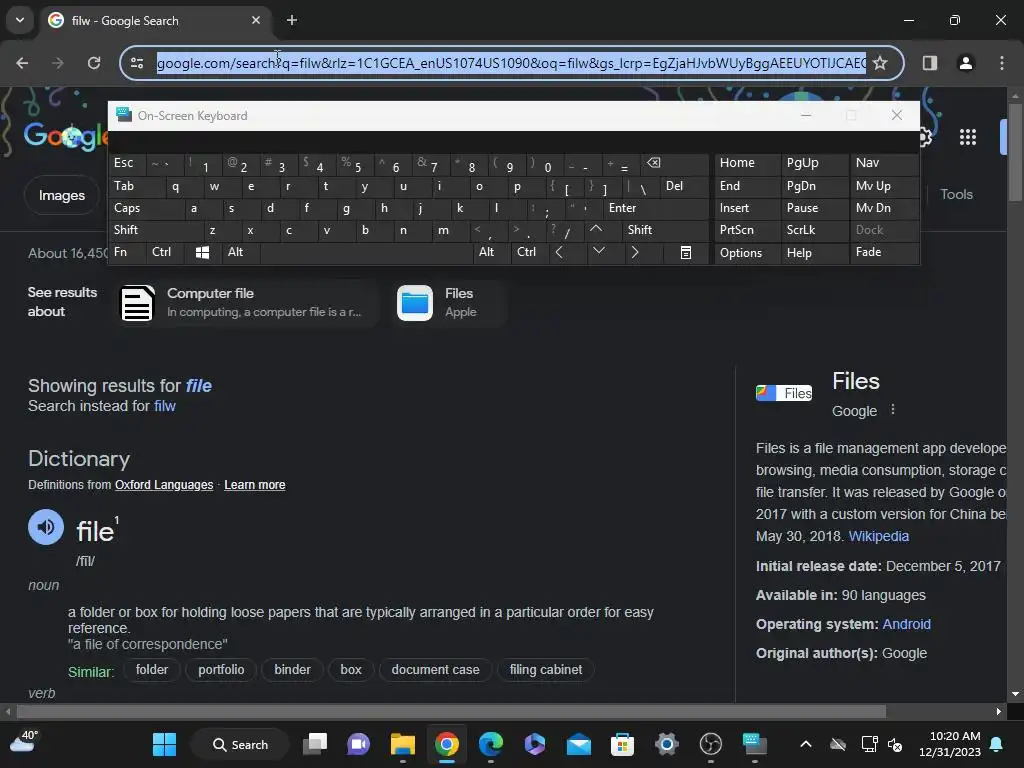Click the page's horizontal scrollbar

pyautogui.click(x=451, y=711)
